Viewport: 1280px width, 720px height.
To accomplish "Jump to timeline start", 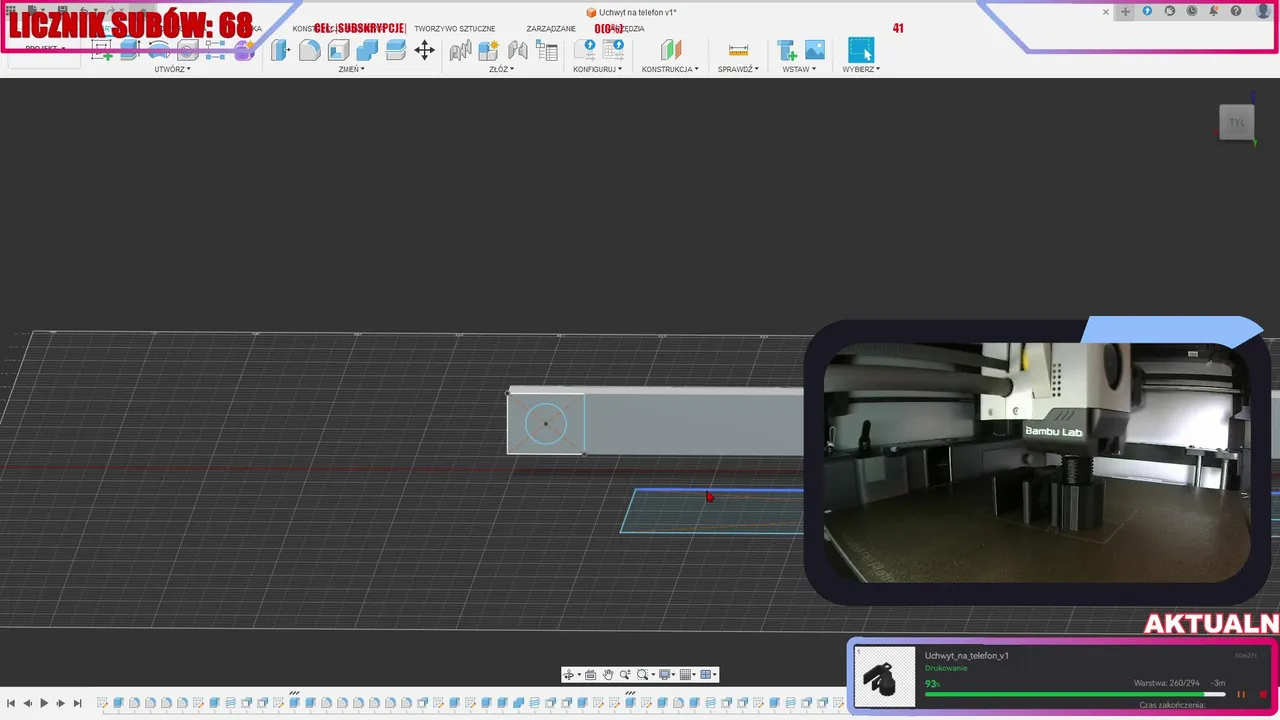I will click(11, 704).
